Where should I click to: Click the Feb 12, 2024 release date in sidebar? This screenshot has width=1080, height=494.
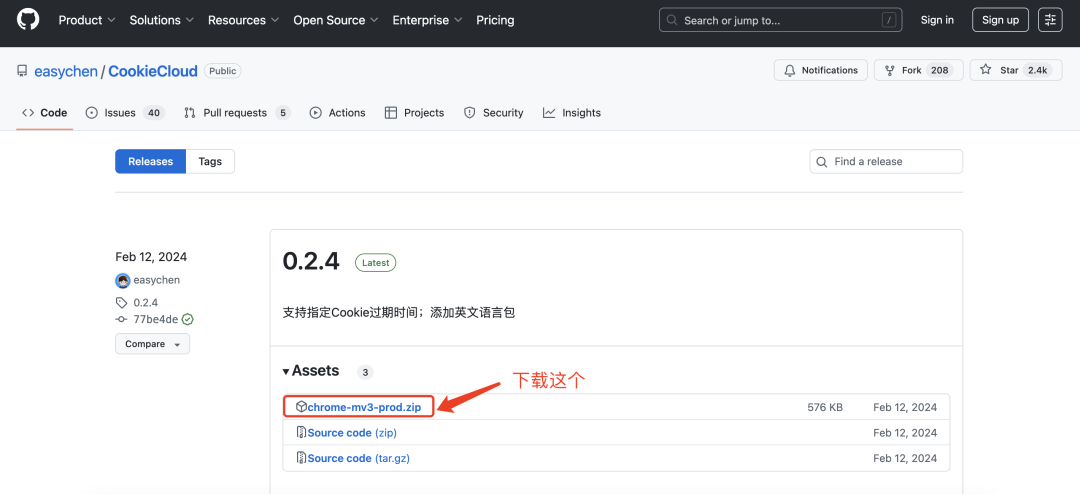(151, 257)
